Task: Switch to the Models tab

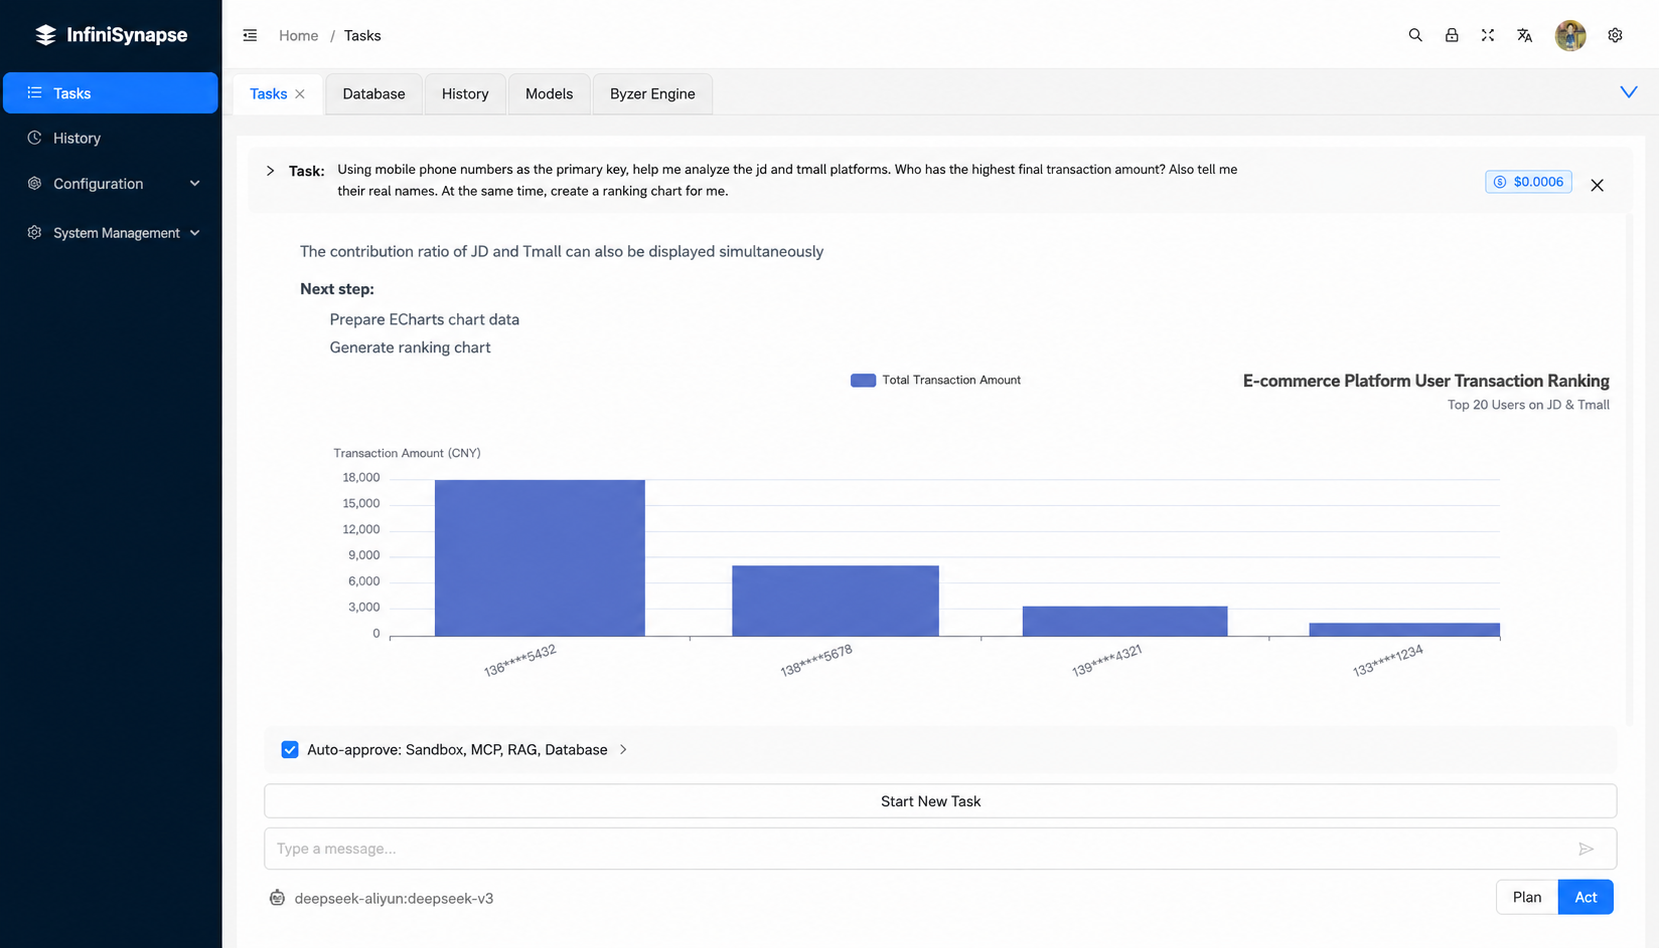Action: click(x=549, y=94)
